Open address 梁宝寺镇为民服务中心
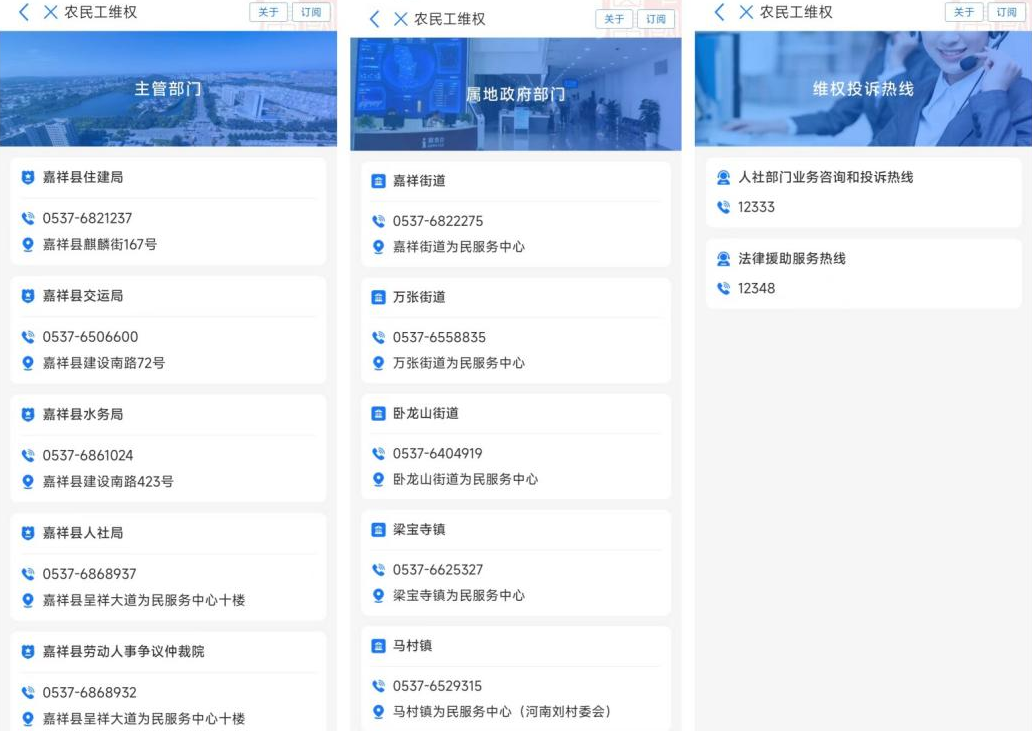 pyautogui.click(x=459, y=595)
